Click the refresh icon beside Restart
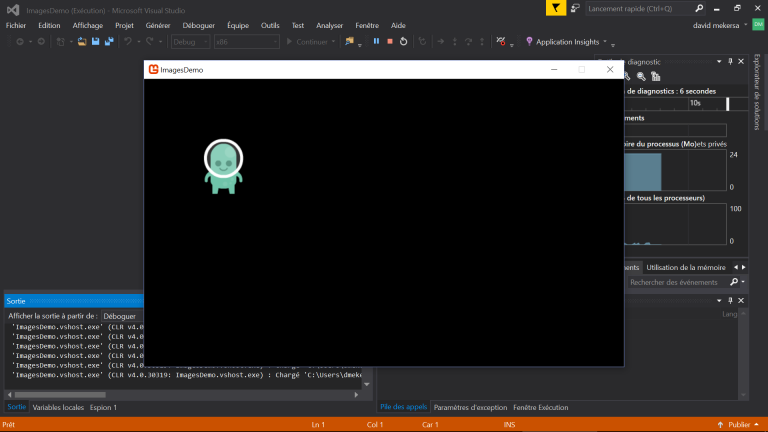 coord(422,42)
